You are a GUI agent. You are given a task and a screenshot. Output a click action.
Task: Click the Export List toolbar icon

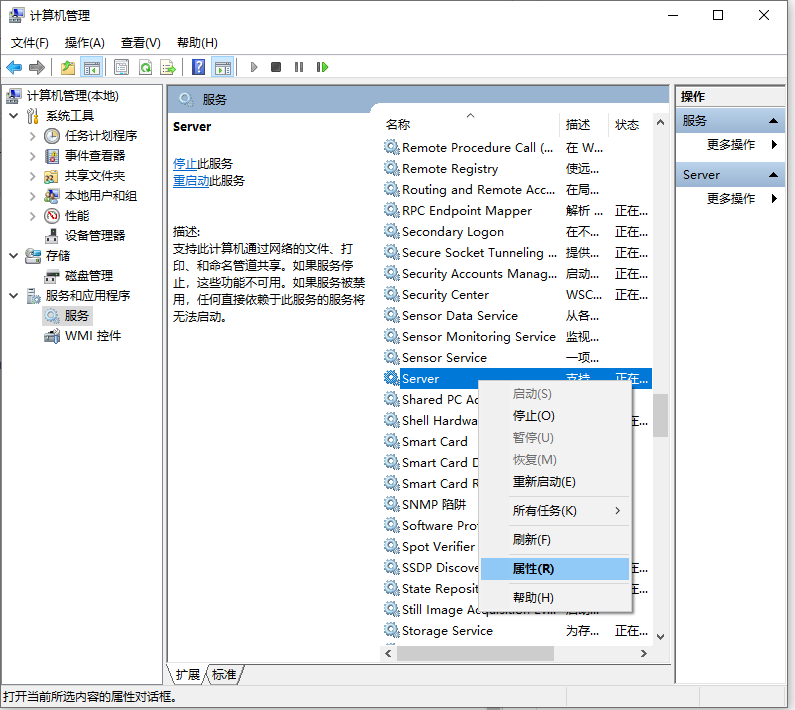[x=168, y=67]
